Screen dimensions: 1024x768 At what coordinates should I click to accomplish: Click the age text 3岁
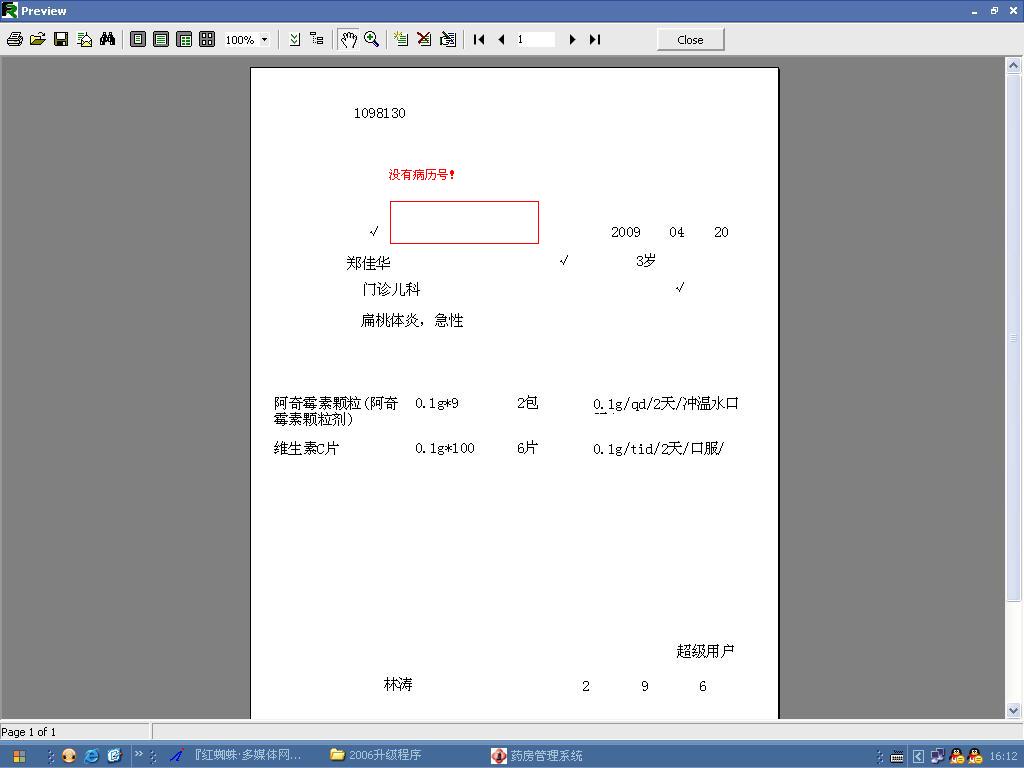(x=645, y=261)
